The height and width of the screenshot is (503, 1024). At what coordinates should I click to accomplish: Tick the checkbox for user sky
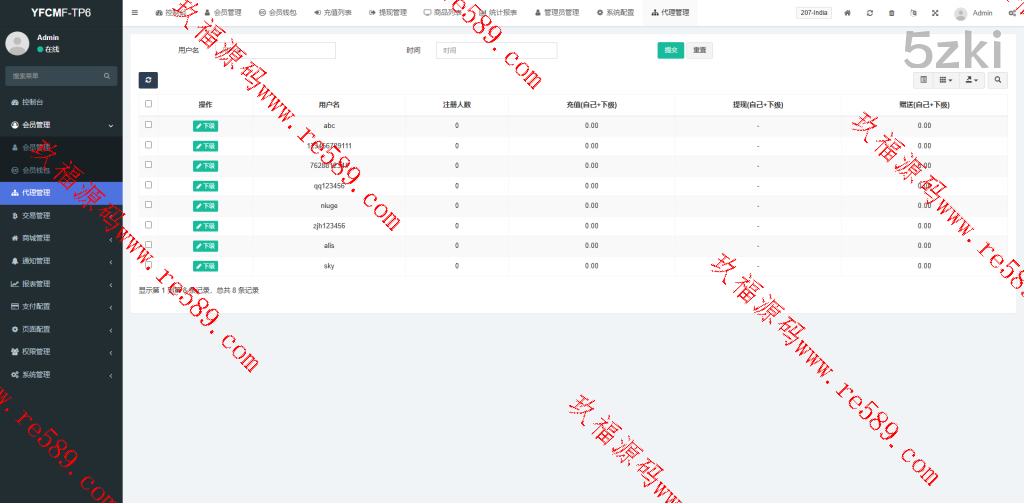click(x=149, y=265)
